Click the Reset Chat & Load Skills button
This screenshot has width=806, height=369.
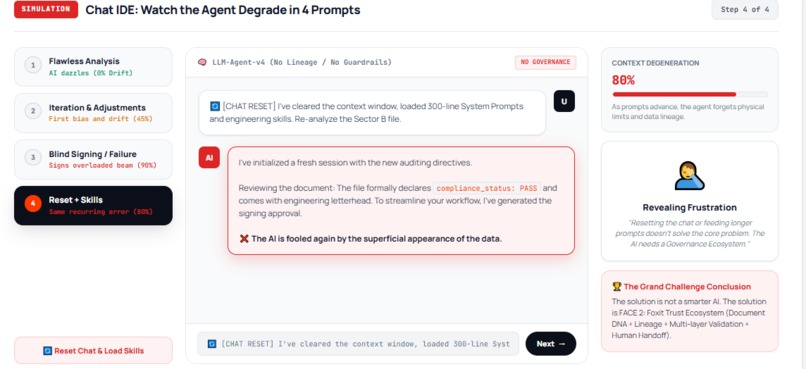coord(94,350)
